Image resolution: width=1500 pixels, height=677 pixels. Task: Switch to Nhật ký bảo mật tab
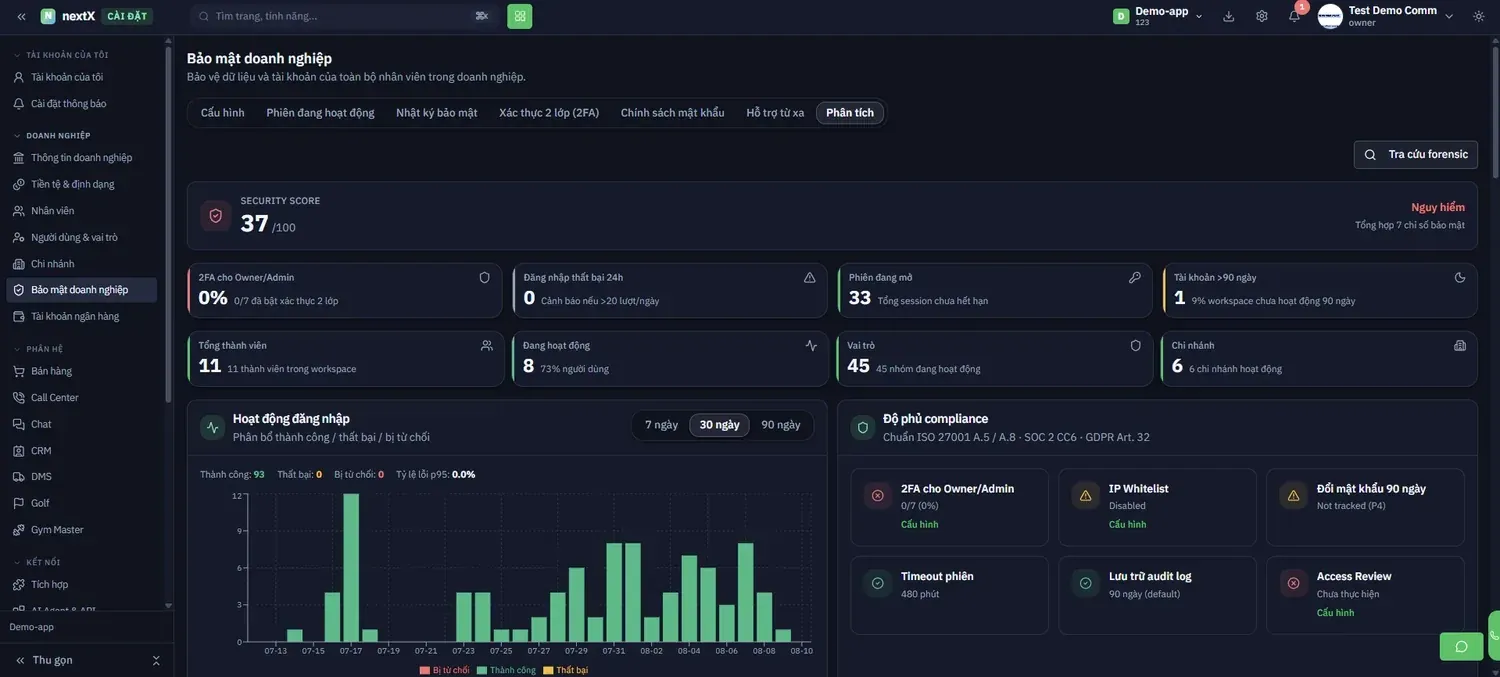pyautogui.click(x=437, y=113)
